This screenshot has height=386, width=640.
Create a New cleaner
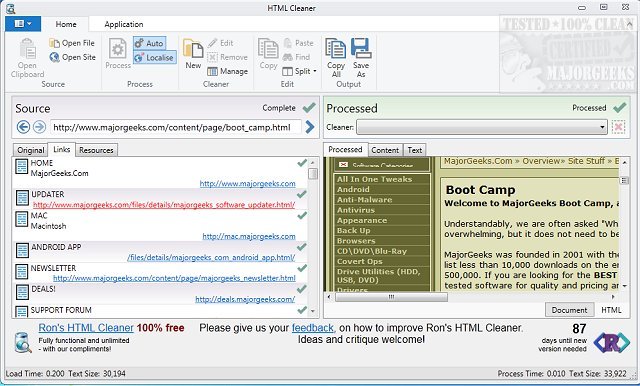(193, 54)
